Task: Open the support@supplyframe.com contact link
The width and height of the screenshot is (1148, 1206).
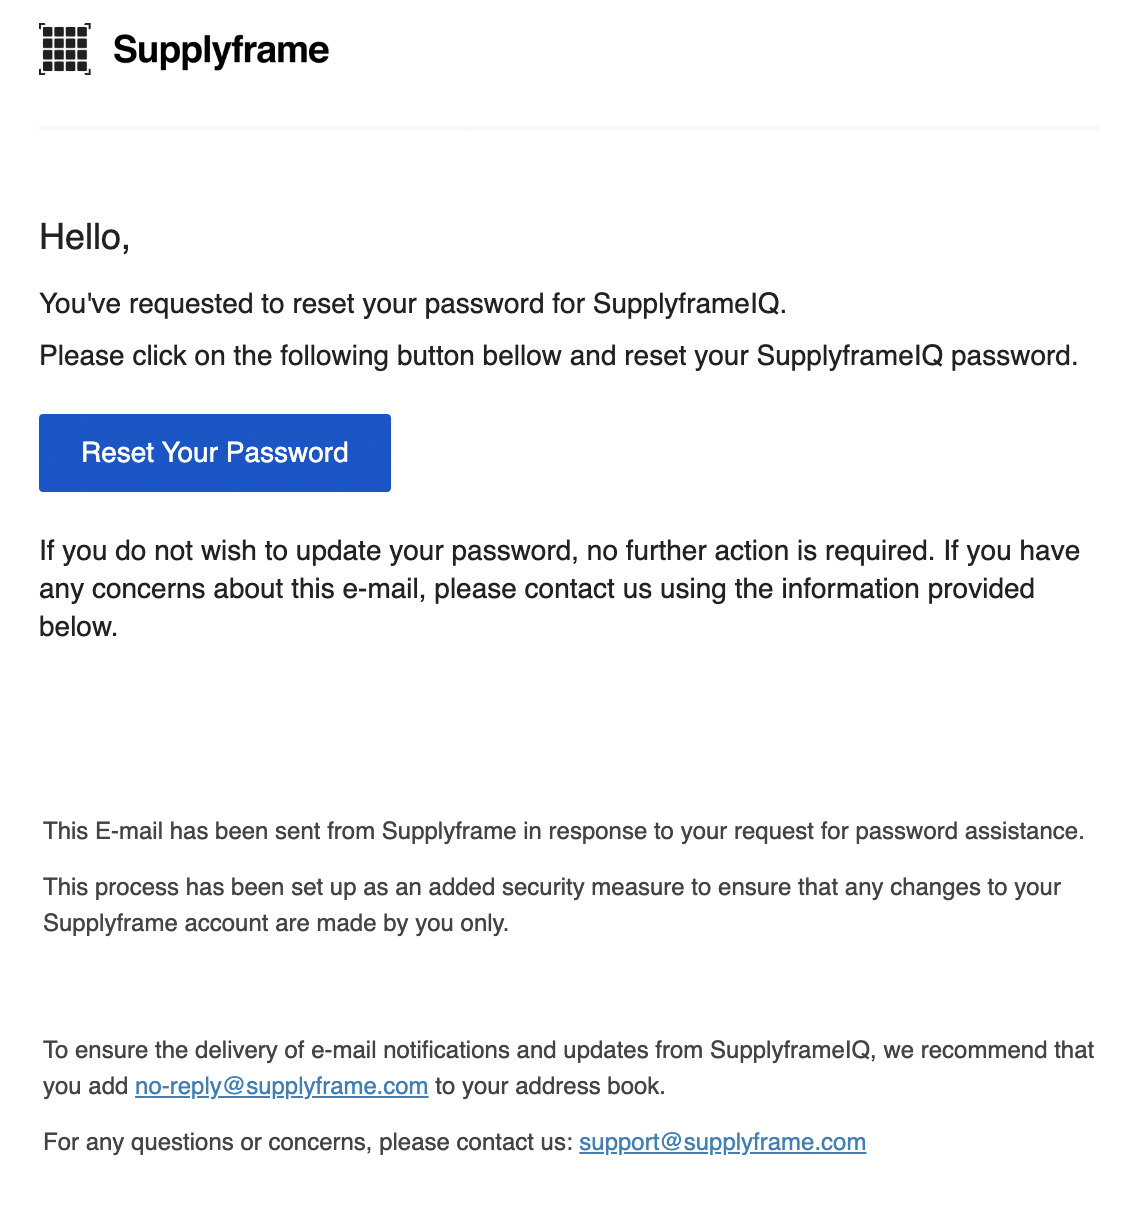Action: 722,1142
